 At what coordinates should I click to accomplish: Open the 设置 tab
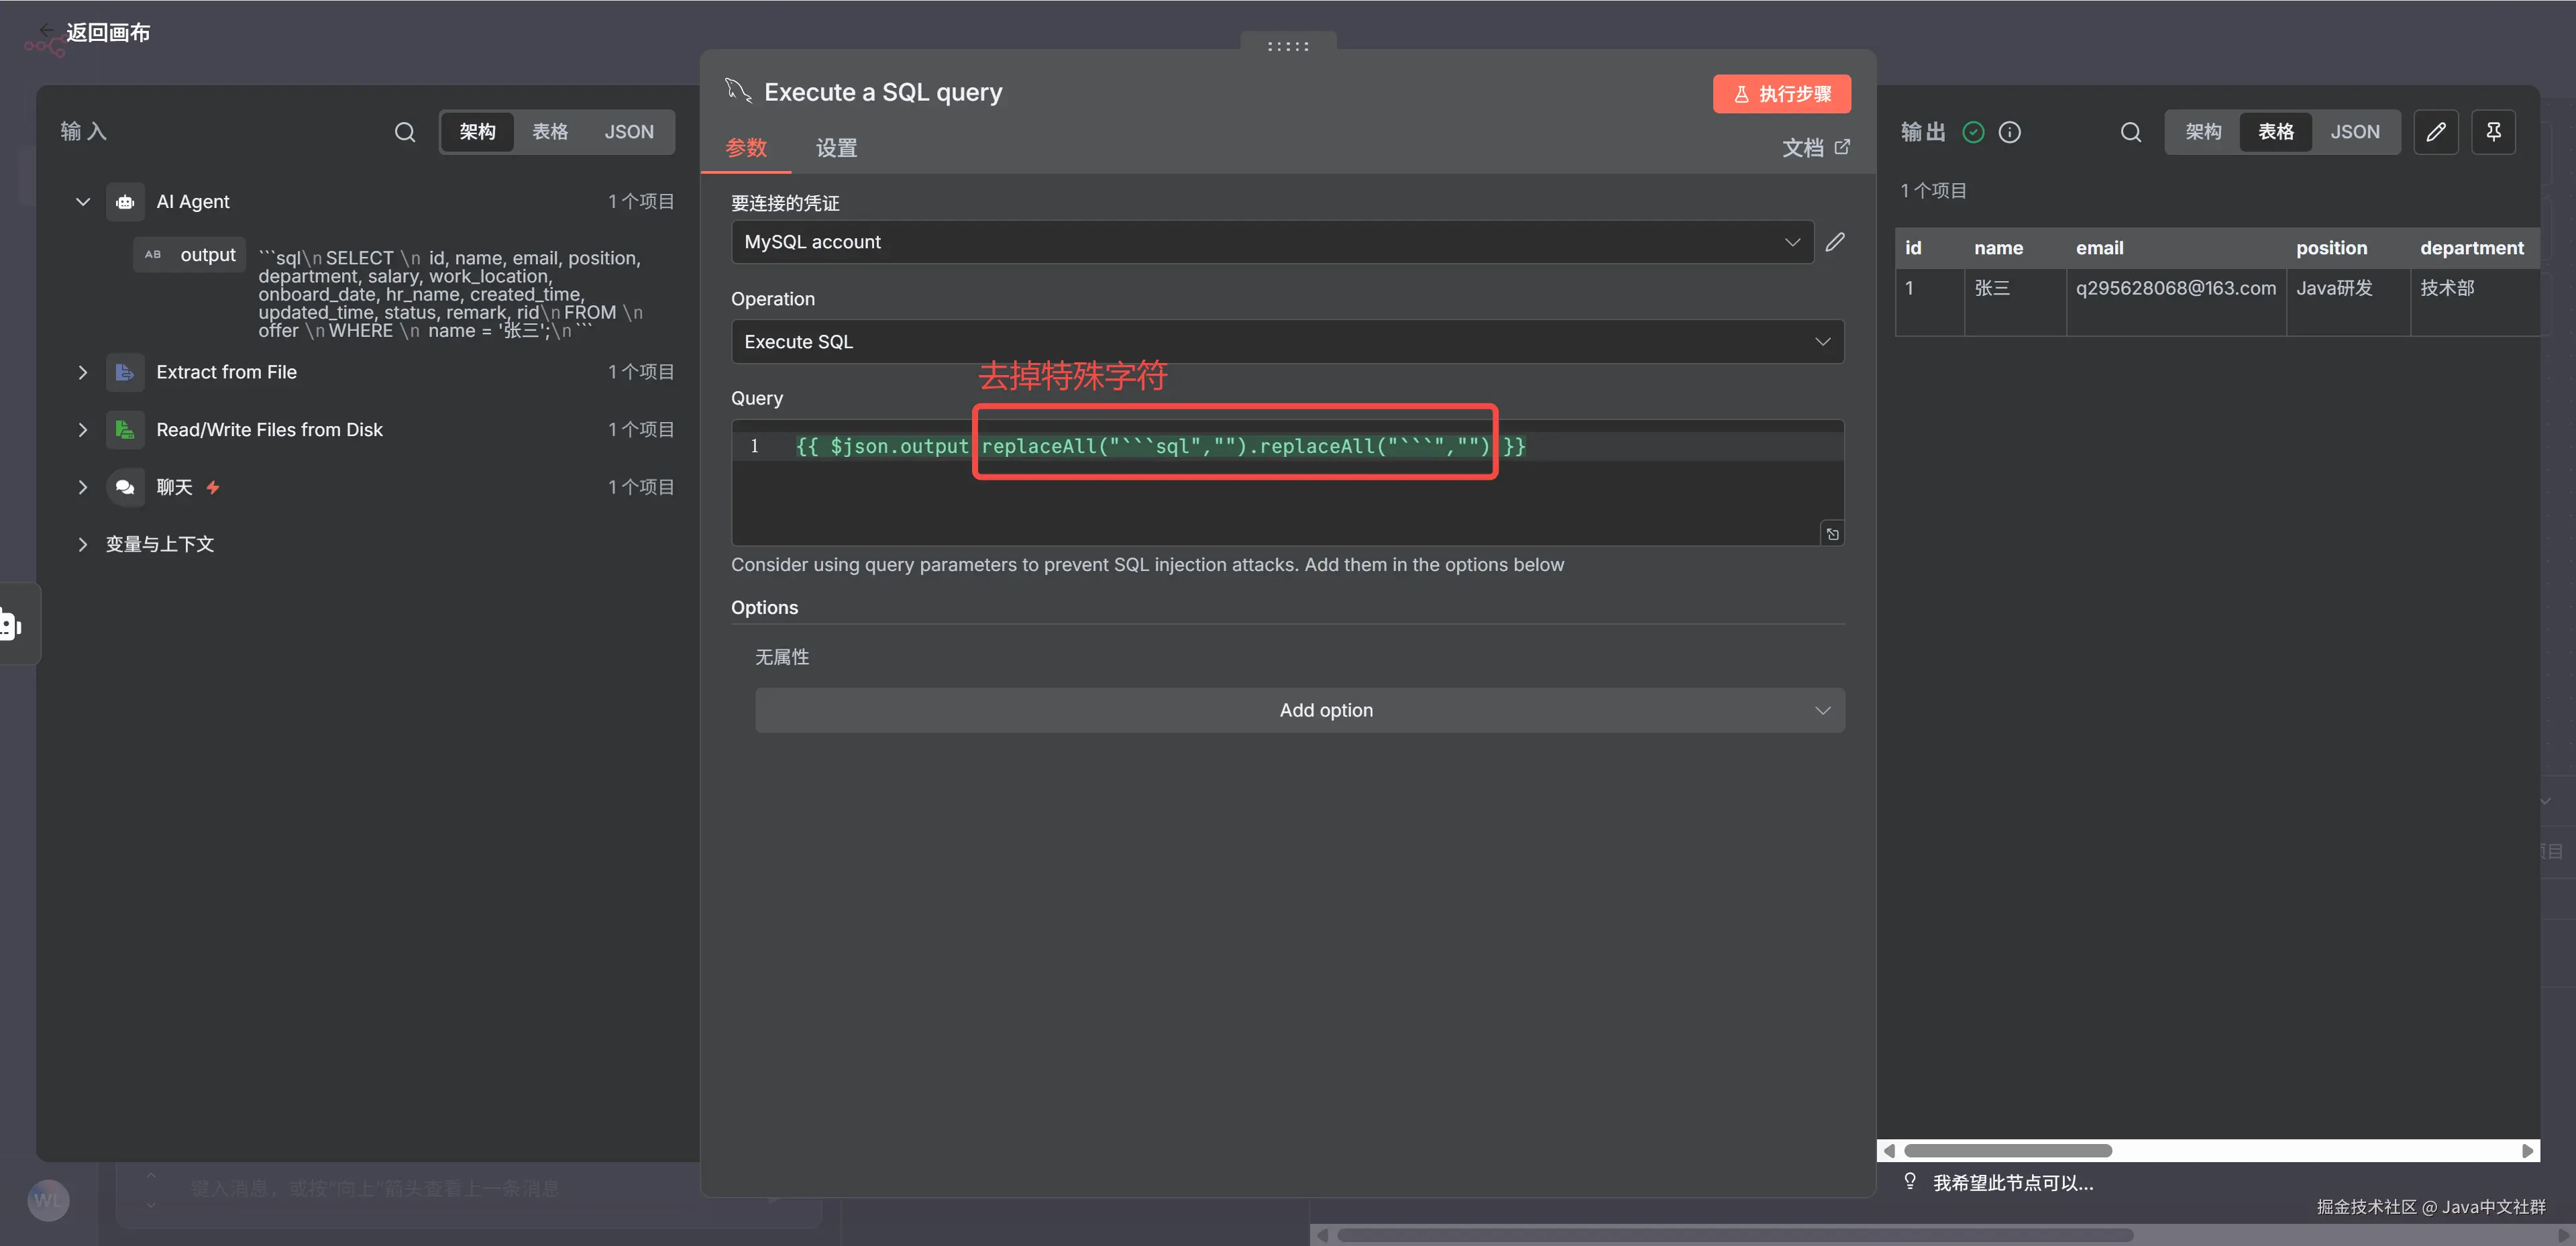click(836, 148)
